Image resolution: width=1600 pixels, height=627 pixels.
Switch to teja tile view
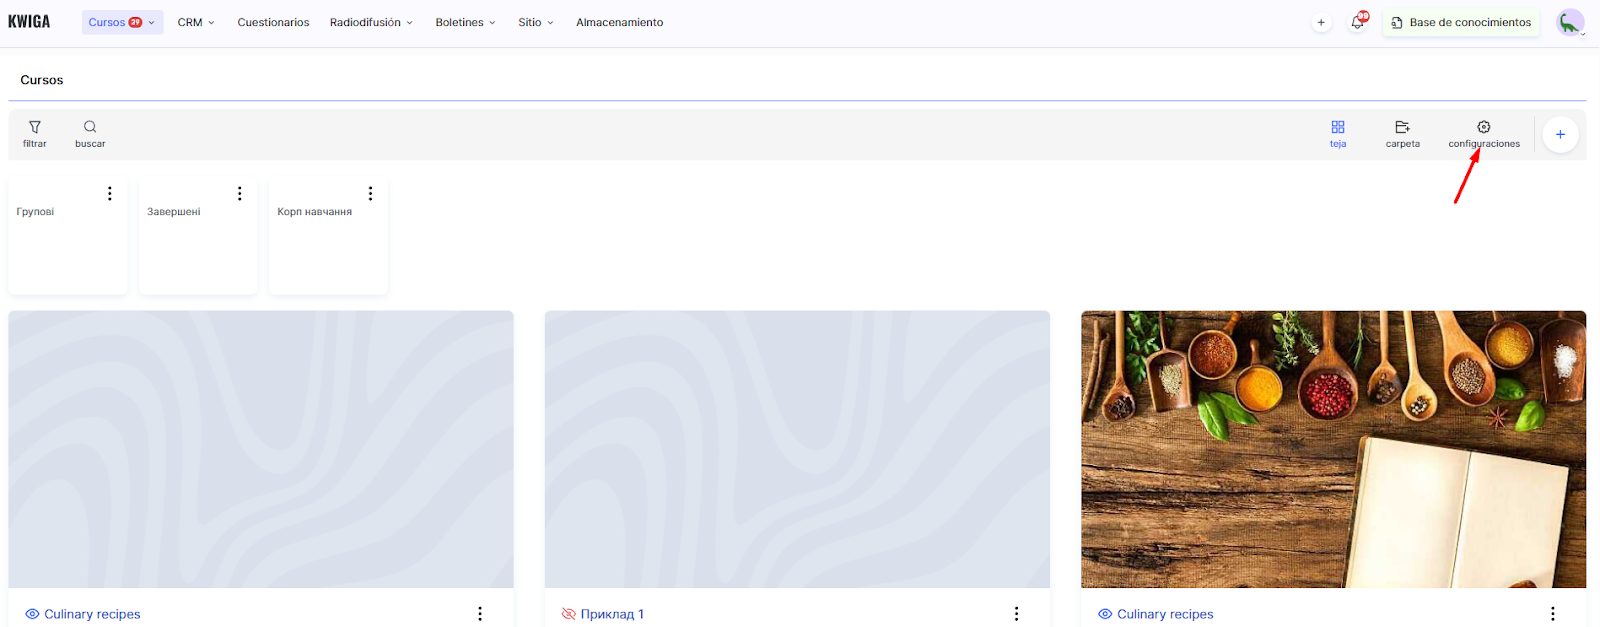pyautogui.click(x=1338, y=134)
